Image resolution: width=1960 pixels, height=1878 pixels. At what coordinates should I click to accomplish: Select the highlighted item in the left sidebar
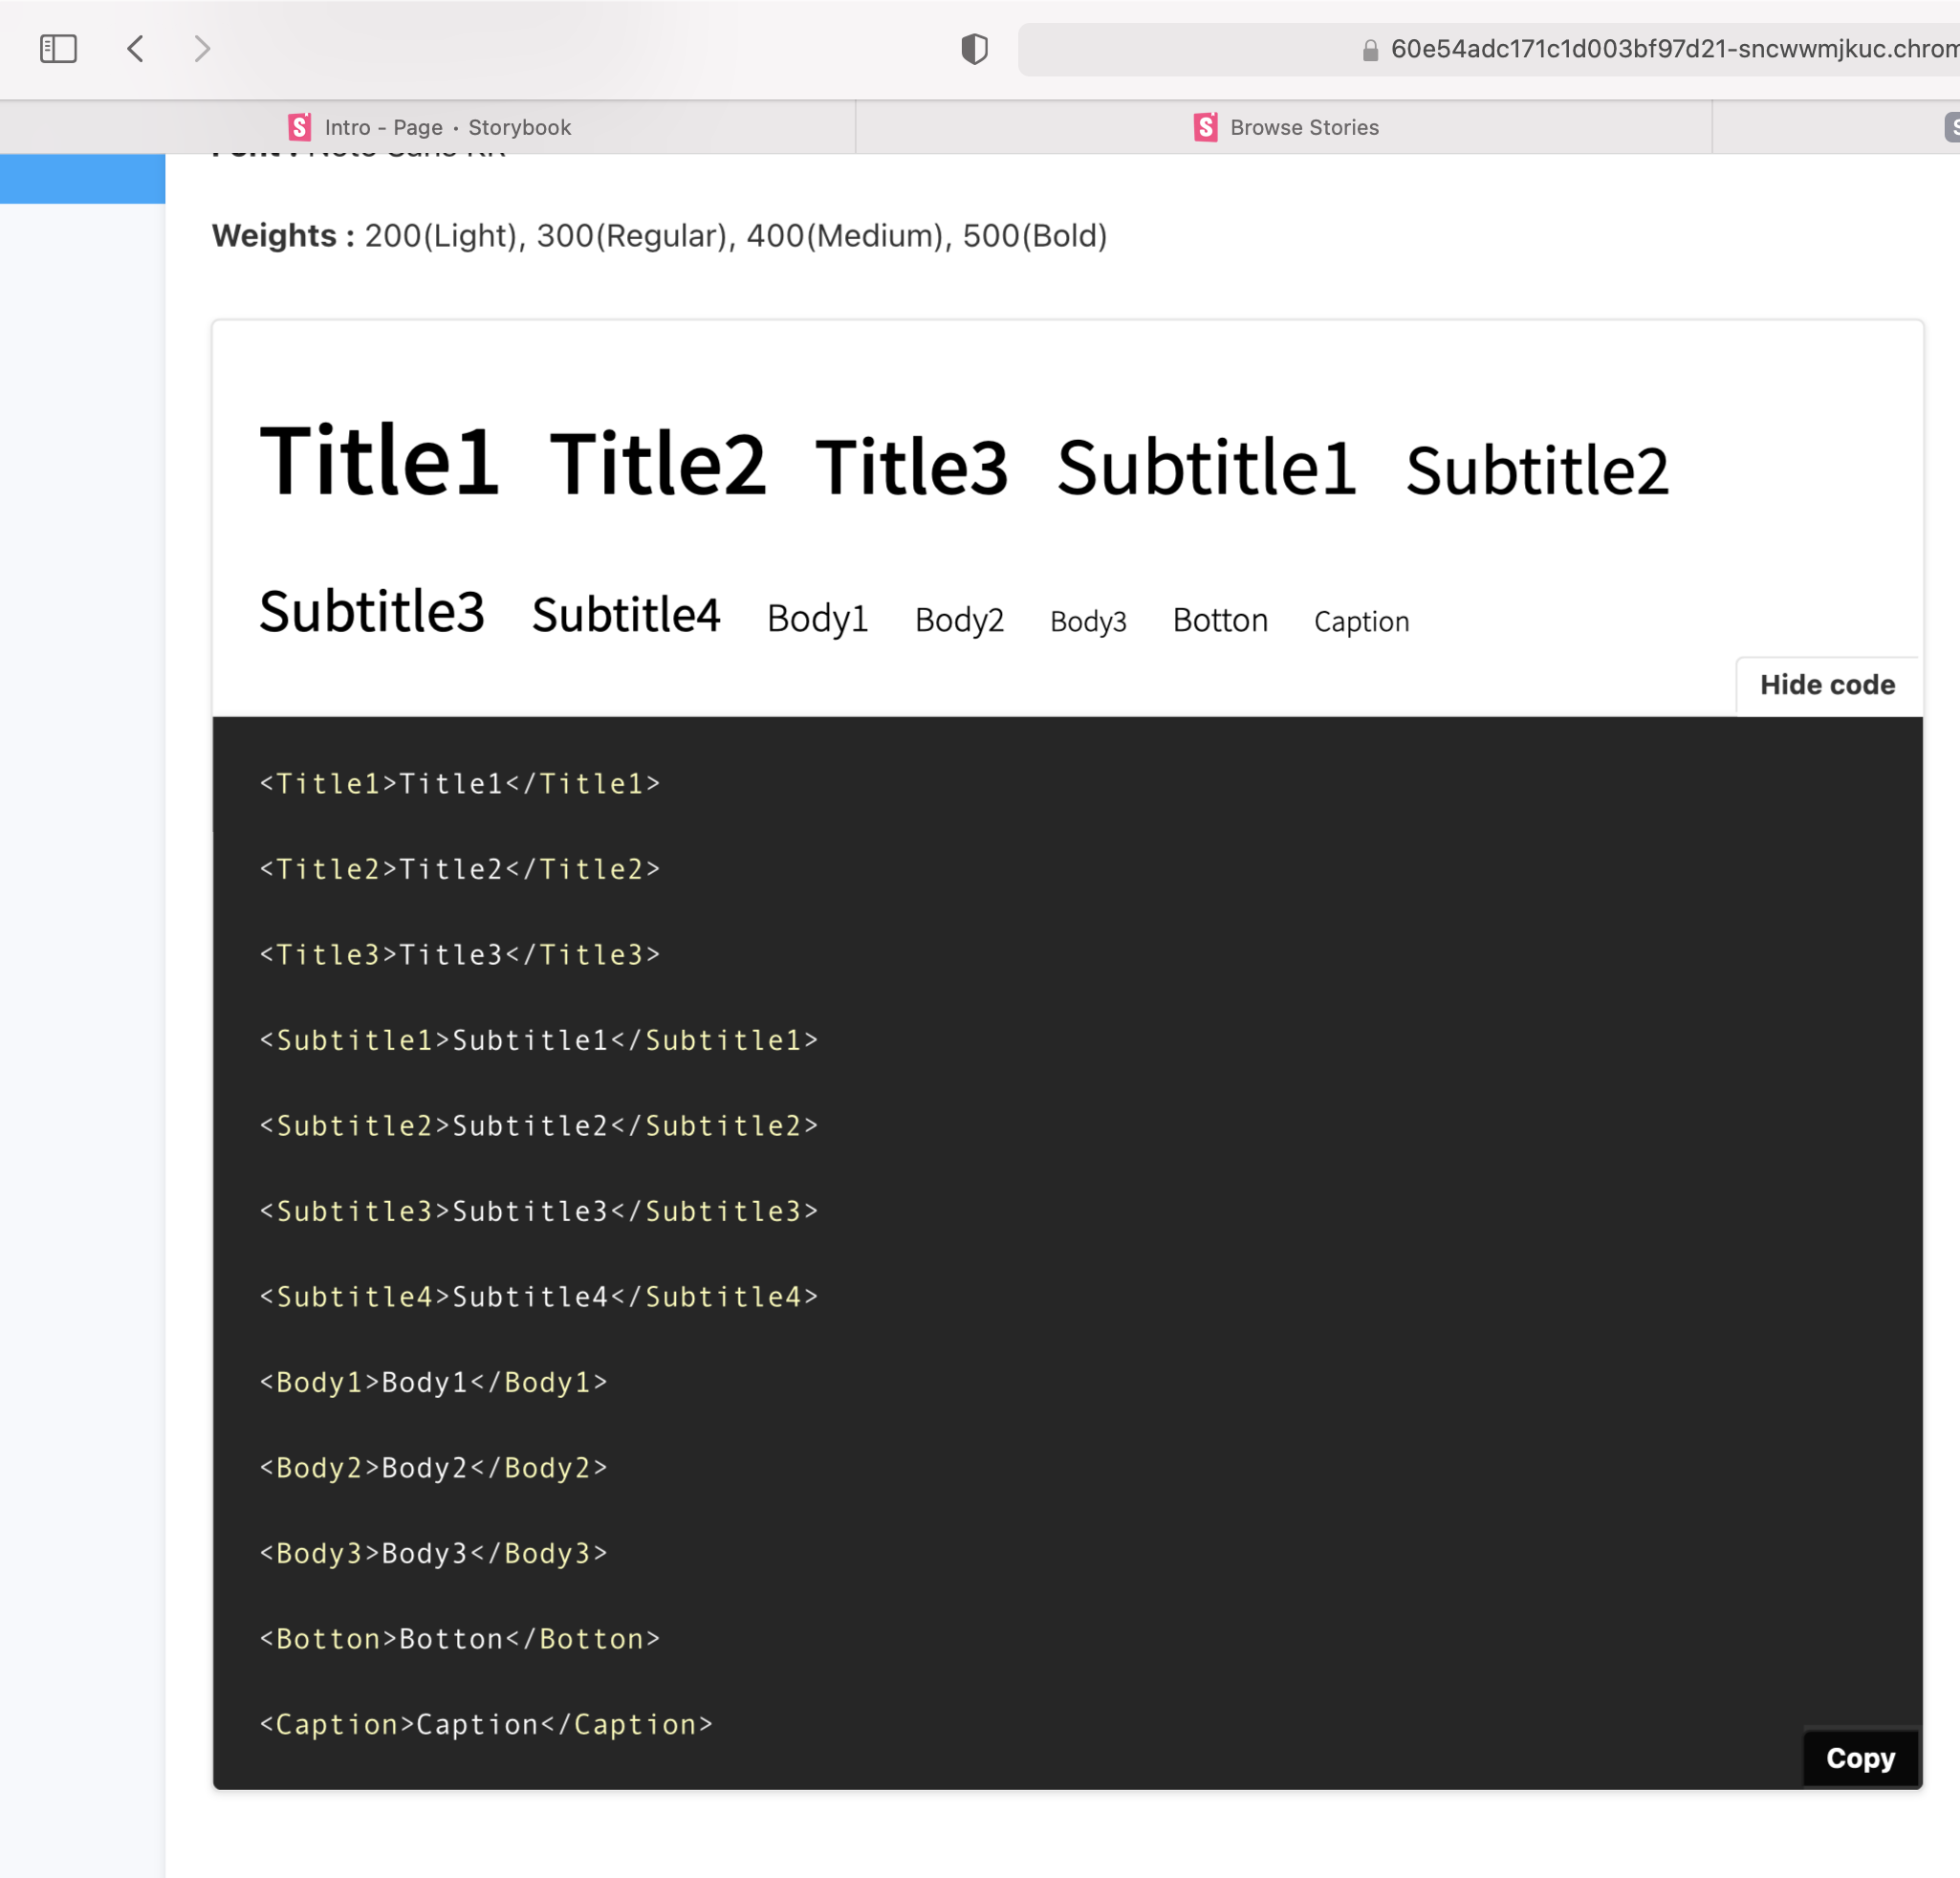point(82,179)
